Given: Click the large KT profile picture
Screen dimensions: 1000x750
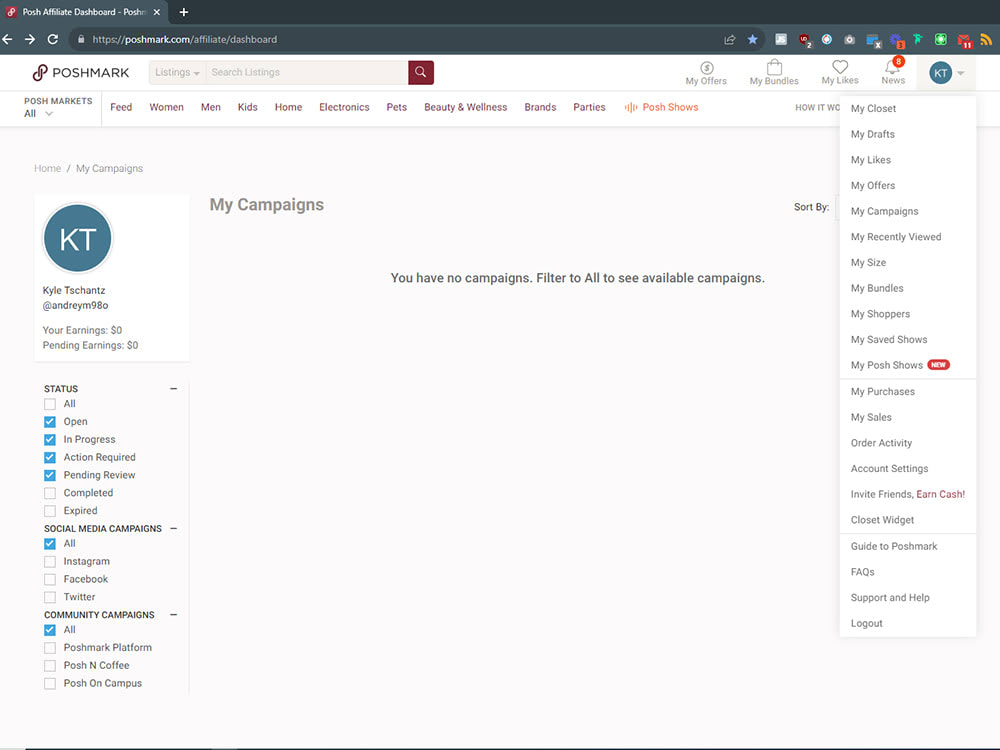Looking at the screenshot, I should (x=78, y=239).
